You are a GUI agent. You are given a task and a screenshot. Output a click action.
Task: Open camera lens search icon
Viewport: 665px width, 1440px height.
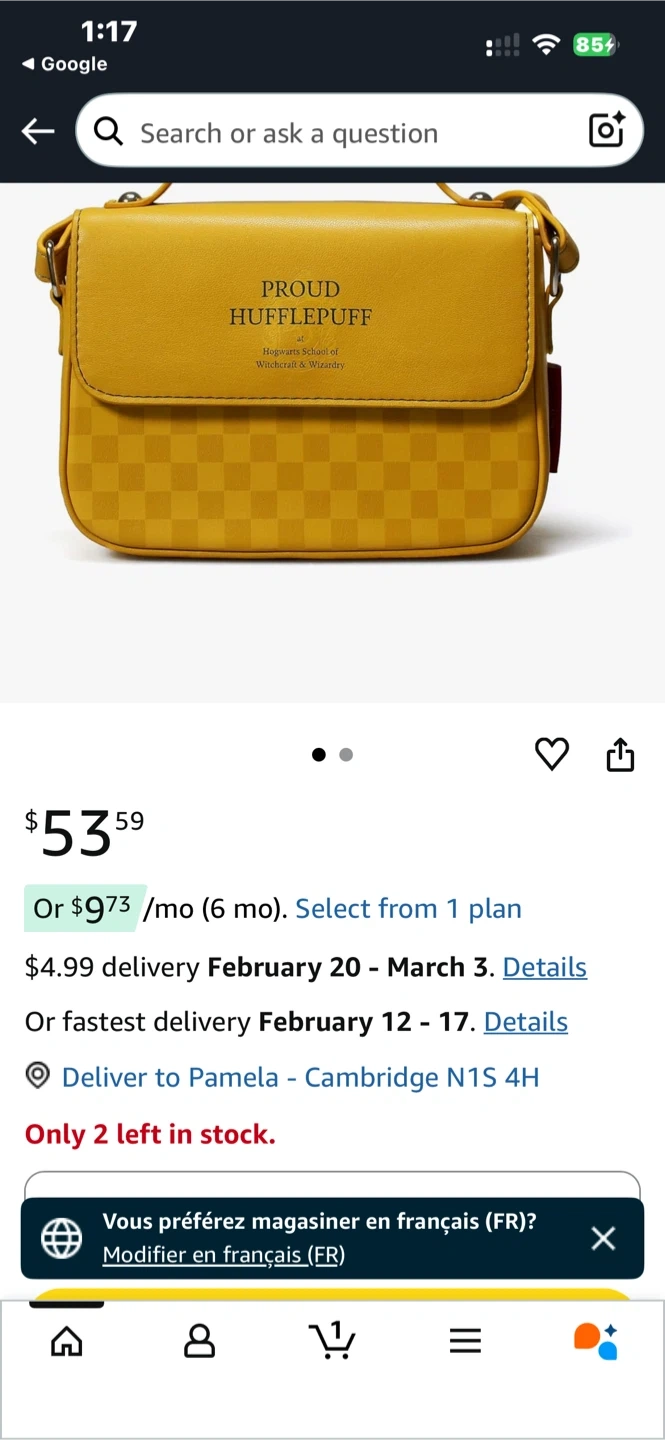tap(606, 131)
